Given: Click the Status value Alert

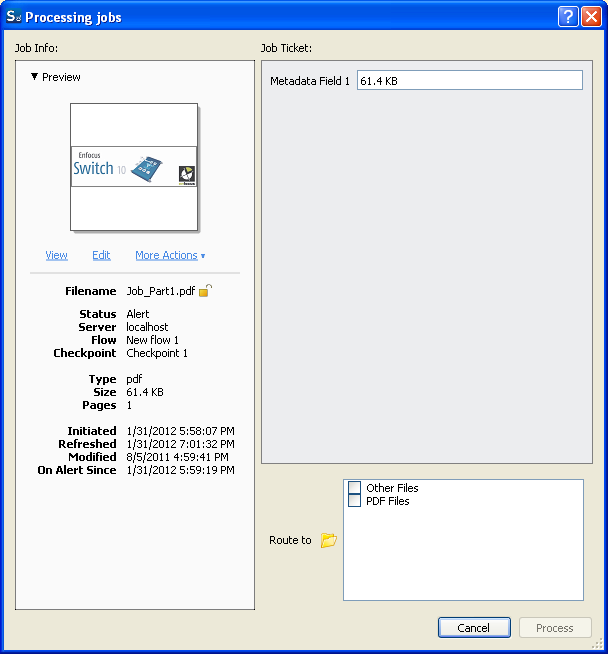Looking at the screenshot, I should click(138, 314).
